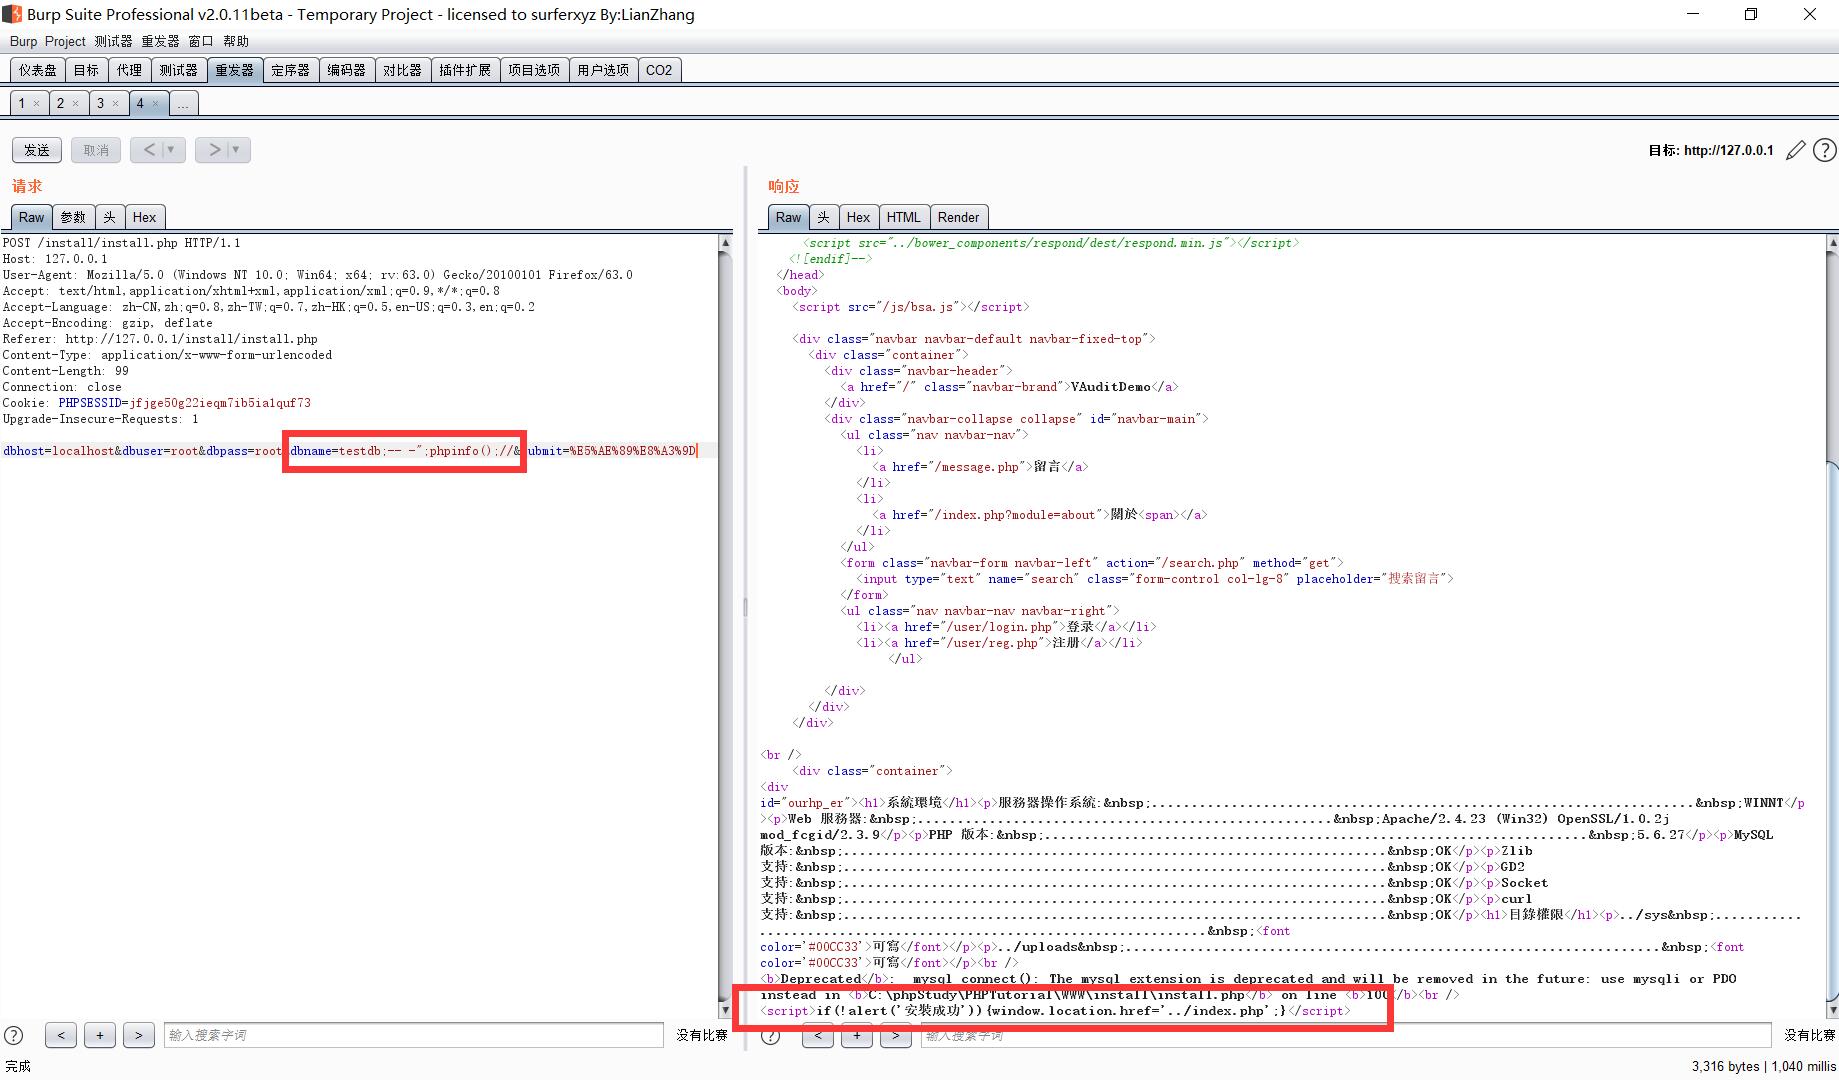Click request search next match button
This screenshot has width=1839, height=1080.
[x=139, y=1036]
